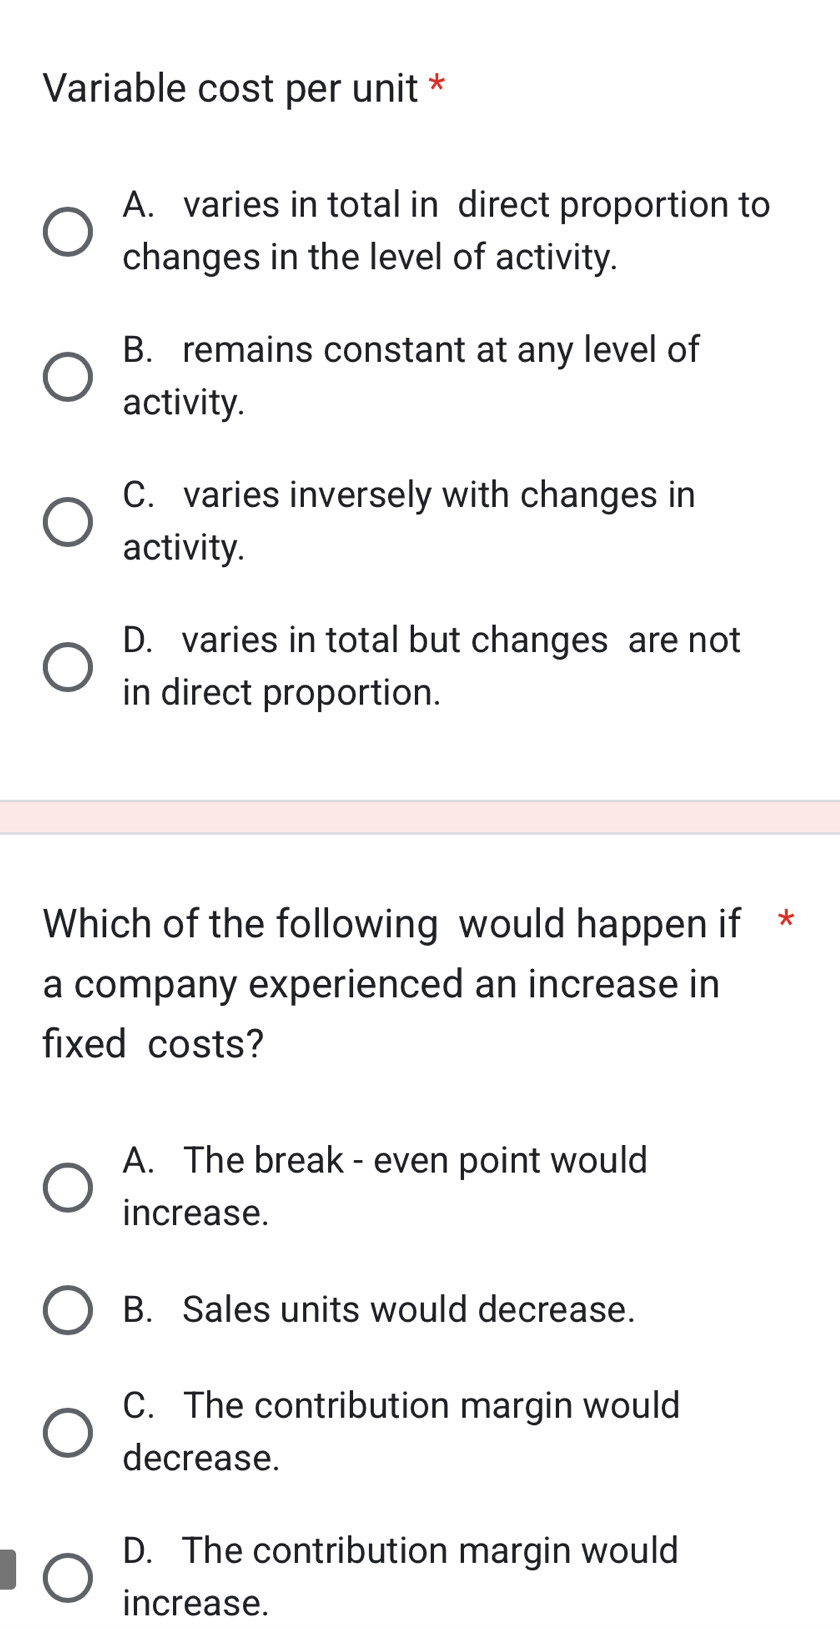Click the text 'Sales units would decrease.'
Image resolution: width=840 pixels, height=1630 pixels.
378,1309
